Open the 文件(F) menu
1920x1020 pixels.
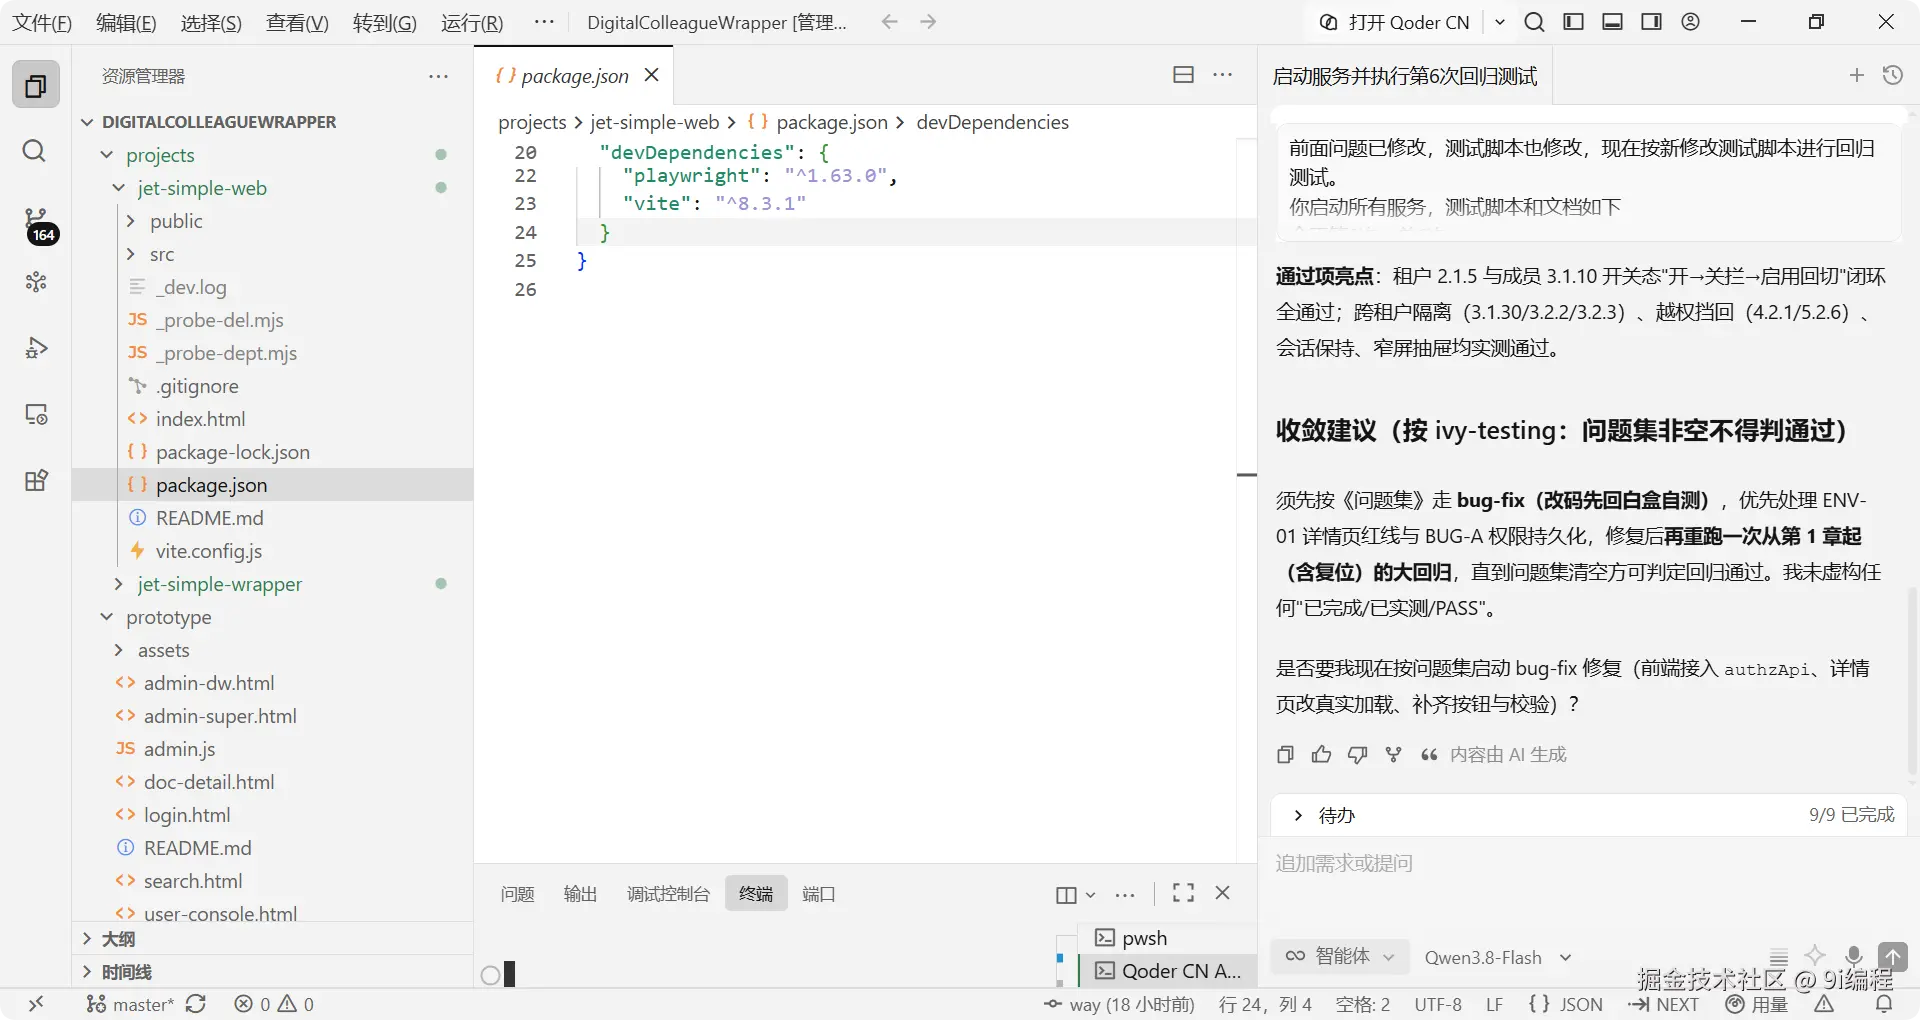click(x=42, y=23)
